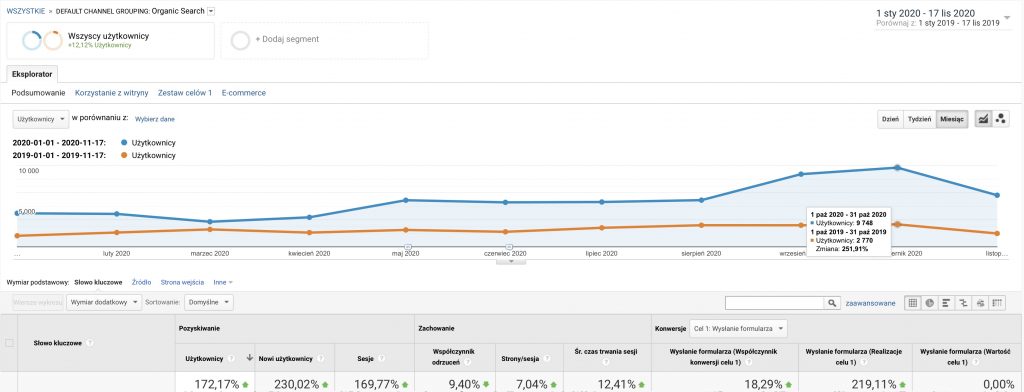
Task: Select the motion chart icon
Action: tap(1000, 119)
